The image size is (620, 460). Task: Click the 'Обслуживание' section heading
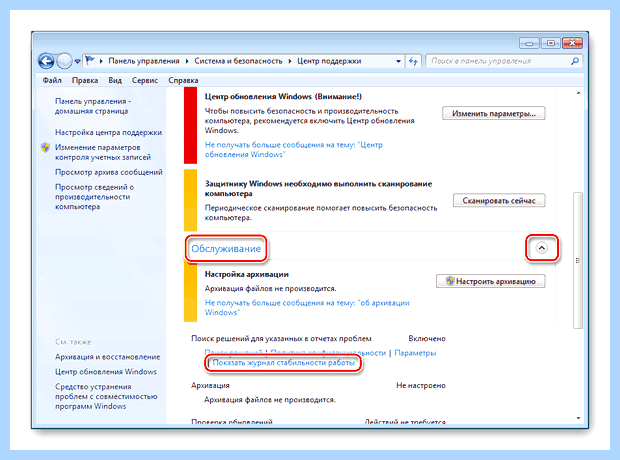click(226, 249)
